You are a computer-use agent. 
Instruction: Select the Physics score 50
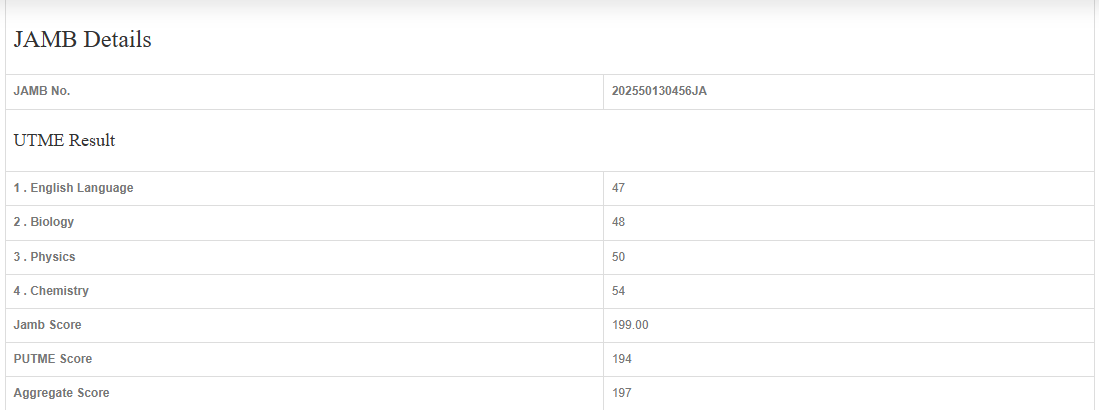tap(619, 257)
